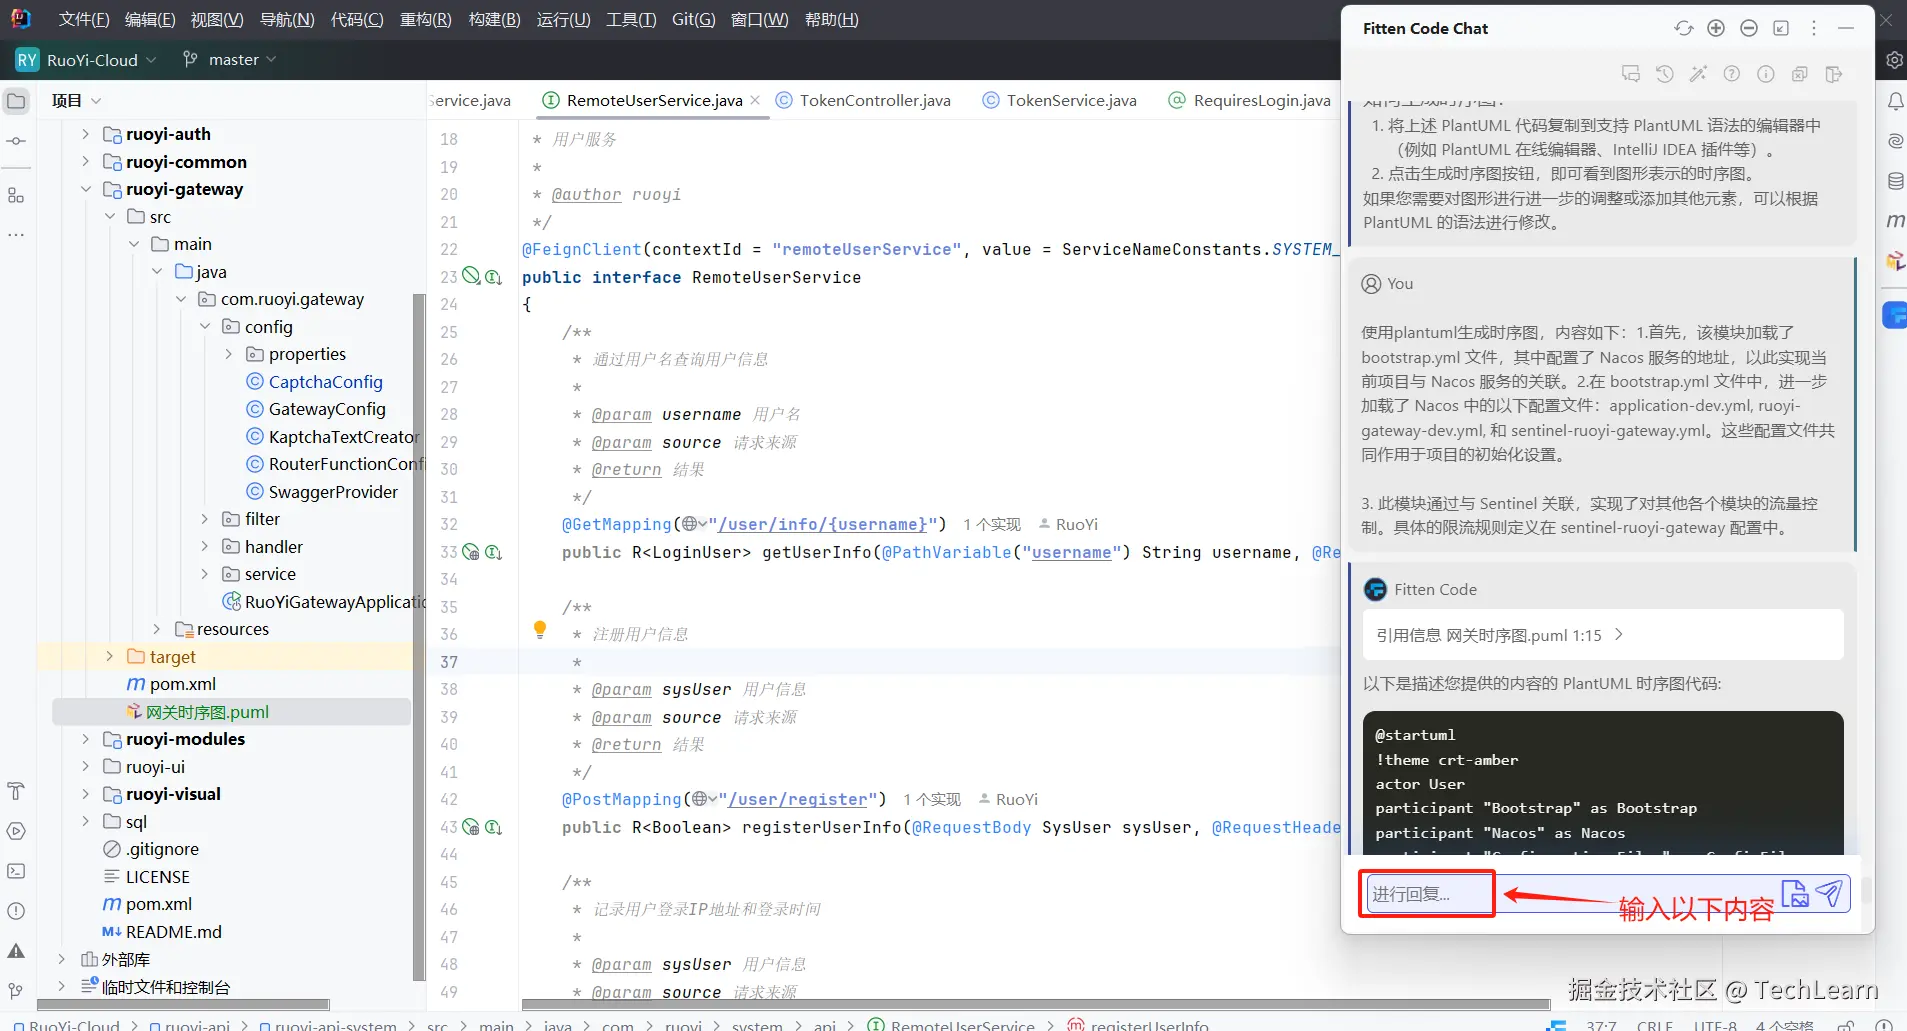Refresh the Fitten Code Chat panel
The image size is (1907, 1031).
tap(1684, 28)
